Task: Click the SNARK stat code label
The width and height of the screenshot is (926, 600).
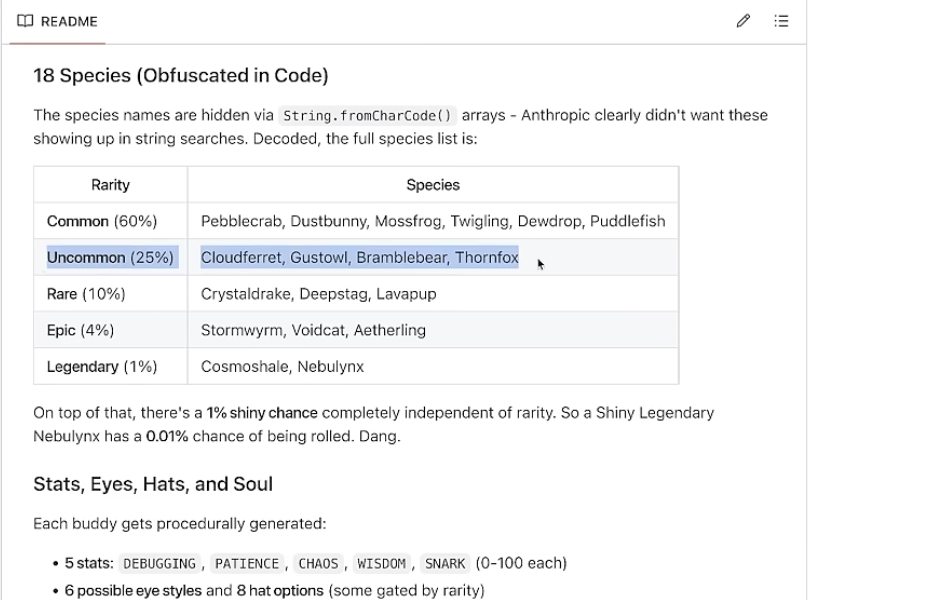Action: [444, 563]
